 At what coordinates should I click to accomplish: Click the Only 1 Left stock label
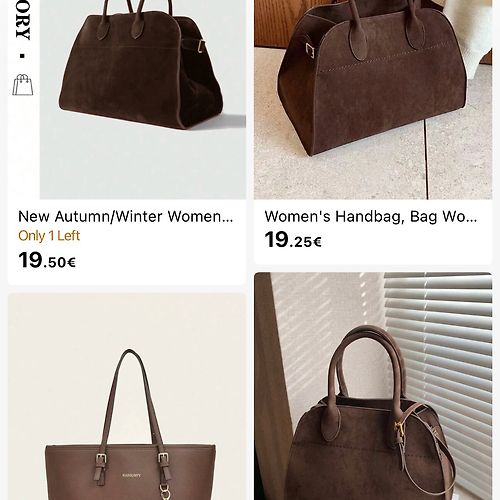49,236
